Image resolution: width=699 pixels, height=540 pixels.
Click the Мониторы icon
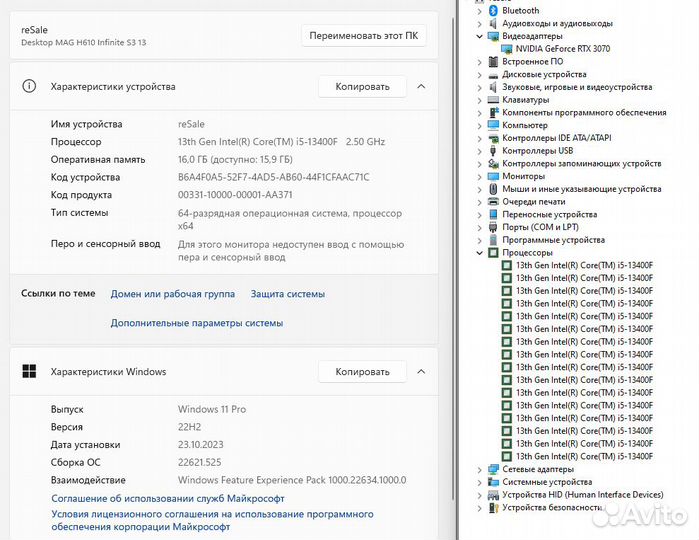[x=493, y=176]
